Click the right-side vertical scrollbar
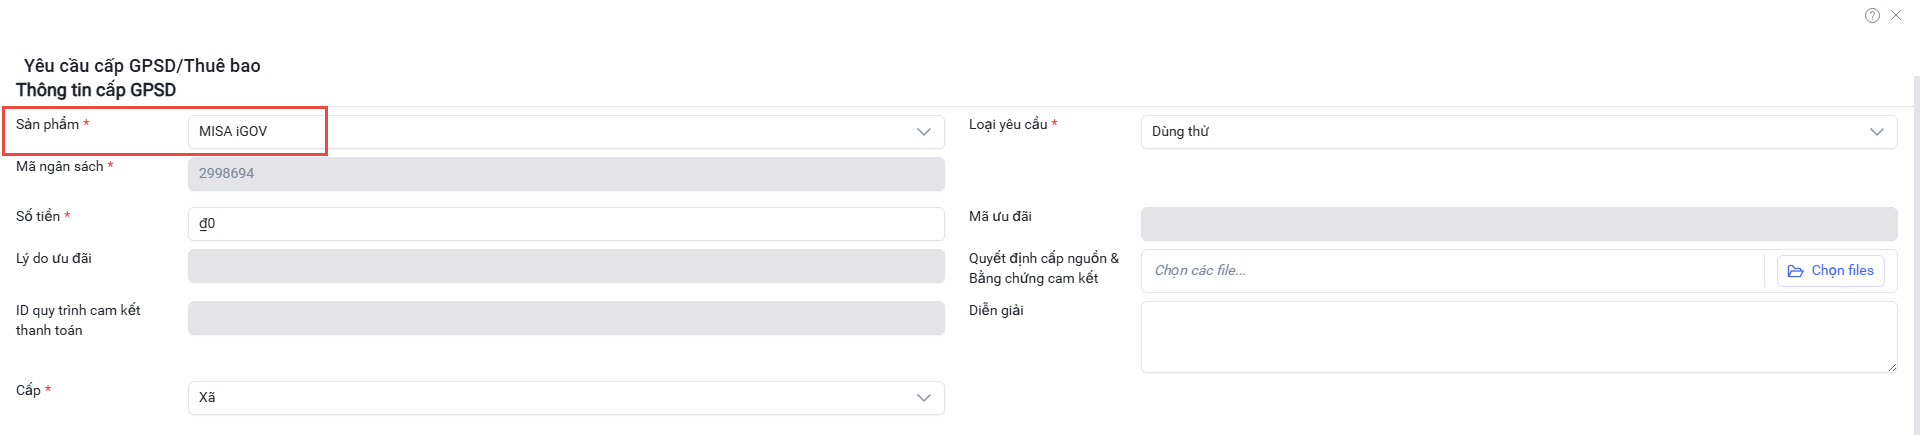 tap(1915, 250)
